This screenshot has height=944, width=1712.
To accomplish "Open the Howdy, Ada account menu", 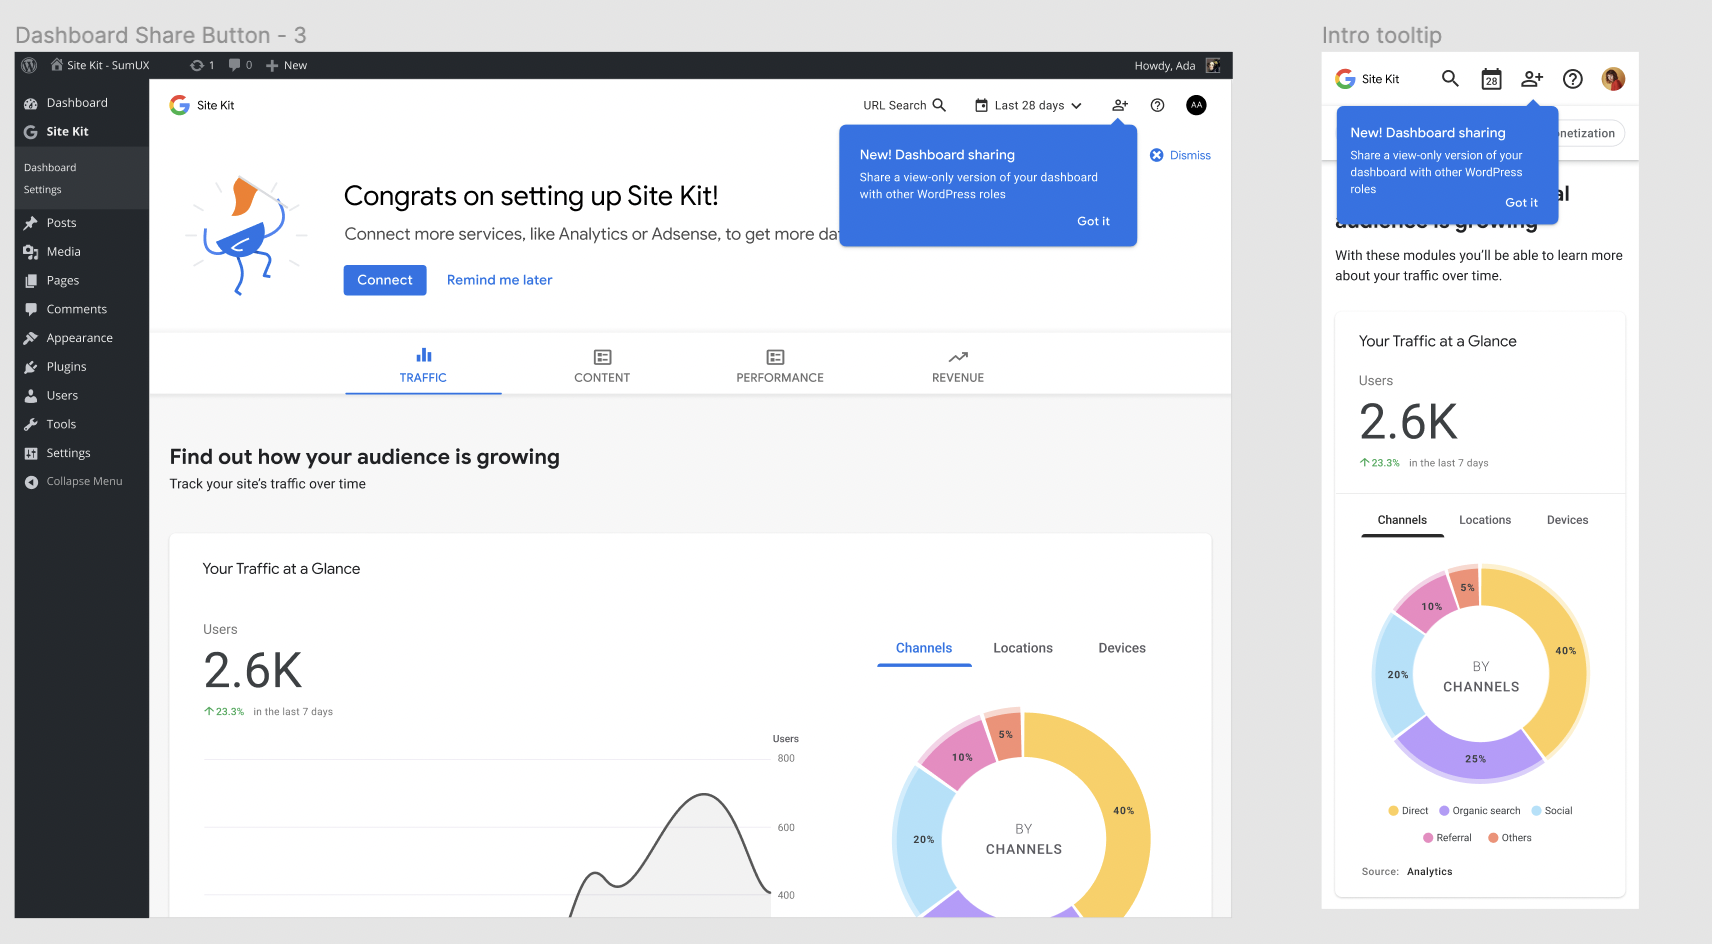I will pos(1177,65).
